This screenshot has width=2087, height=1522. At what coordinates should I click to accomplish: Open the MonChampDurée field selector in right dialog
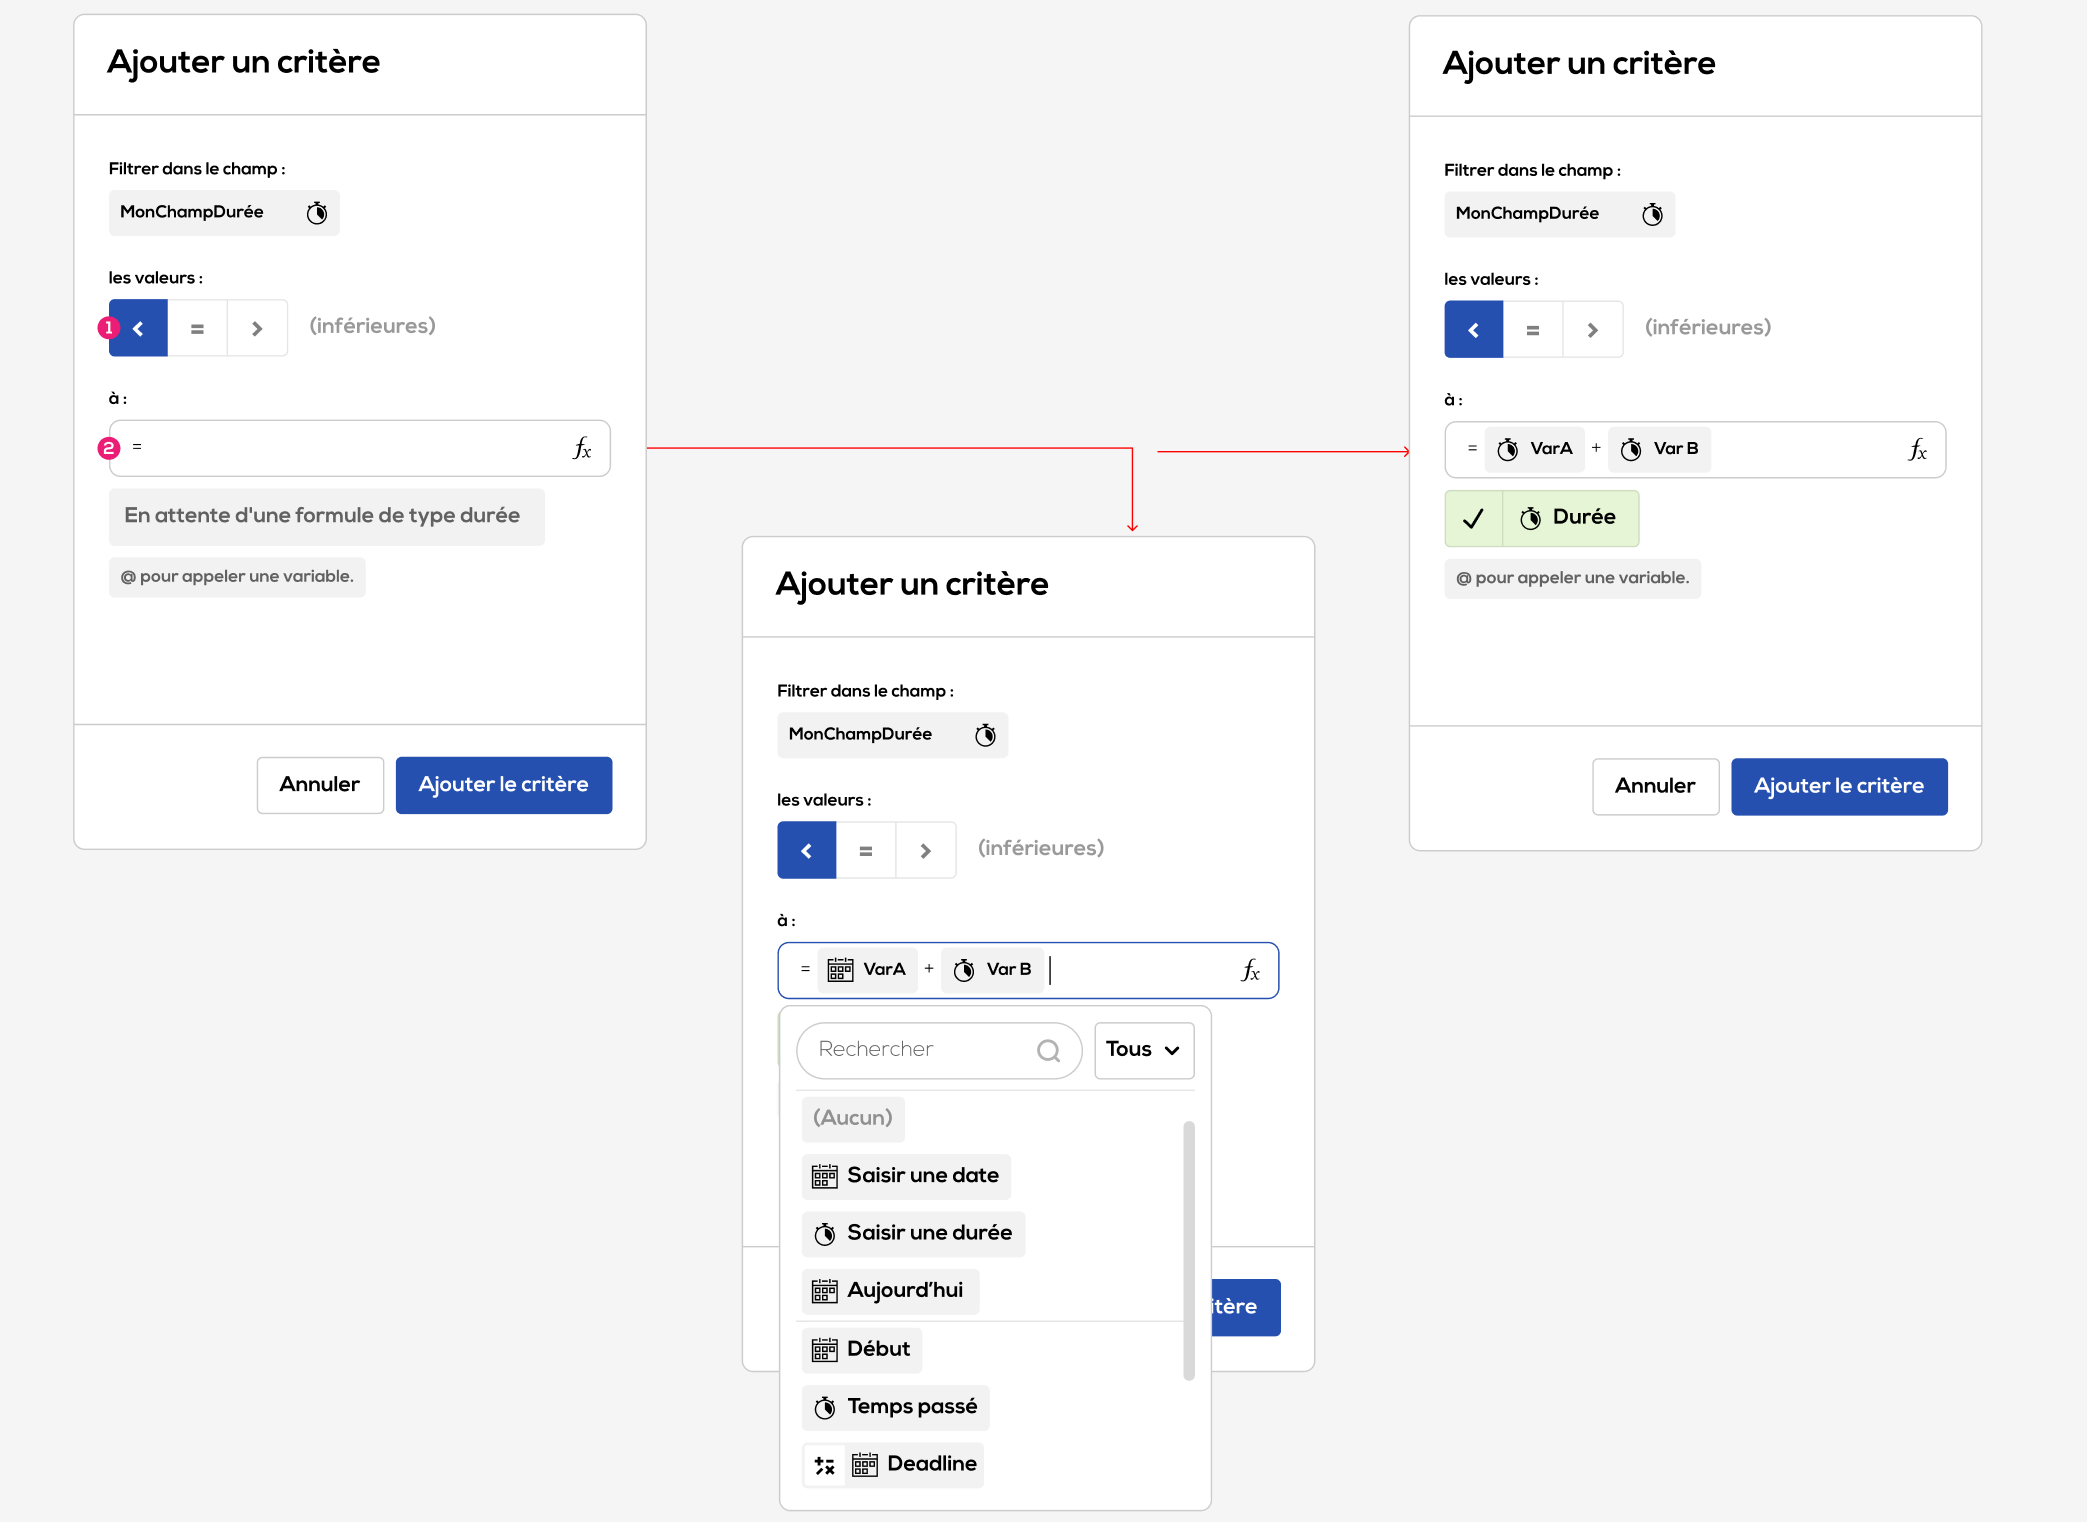click(1558, 214)
